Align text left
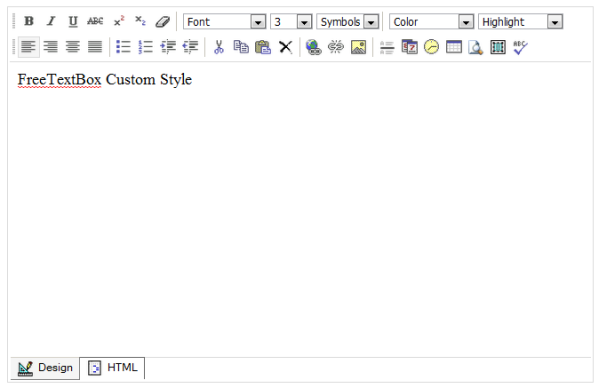600x388 pixels. [29, 47]
